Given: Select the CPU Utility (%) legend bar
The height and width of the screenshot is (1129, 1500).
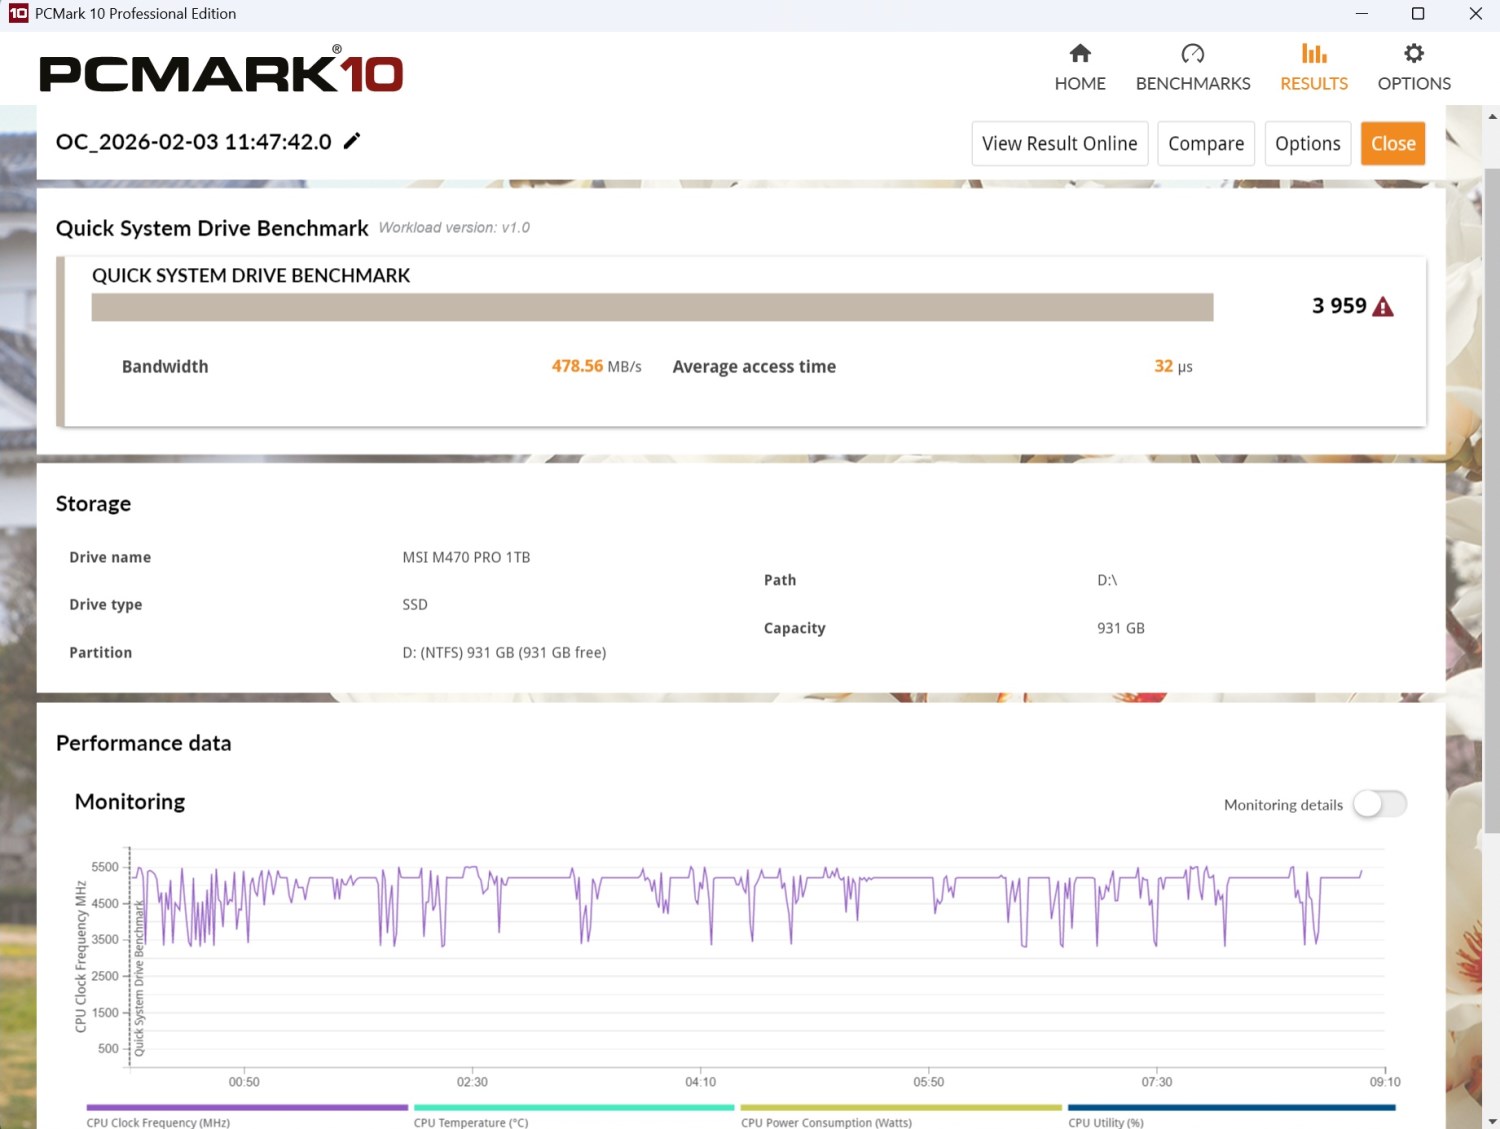Looking at the screenshot, I should pyautogui.click(x=1231, y=1107).
